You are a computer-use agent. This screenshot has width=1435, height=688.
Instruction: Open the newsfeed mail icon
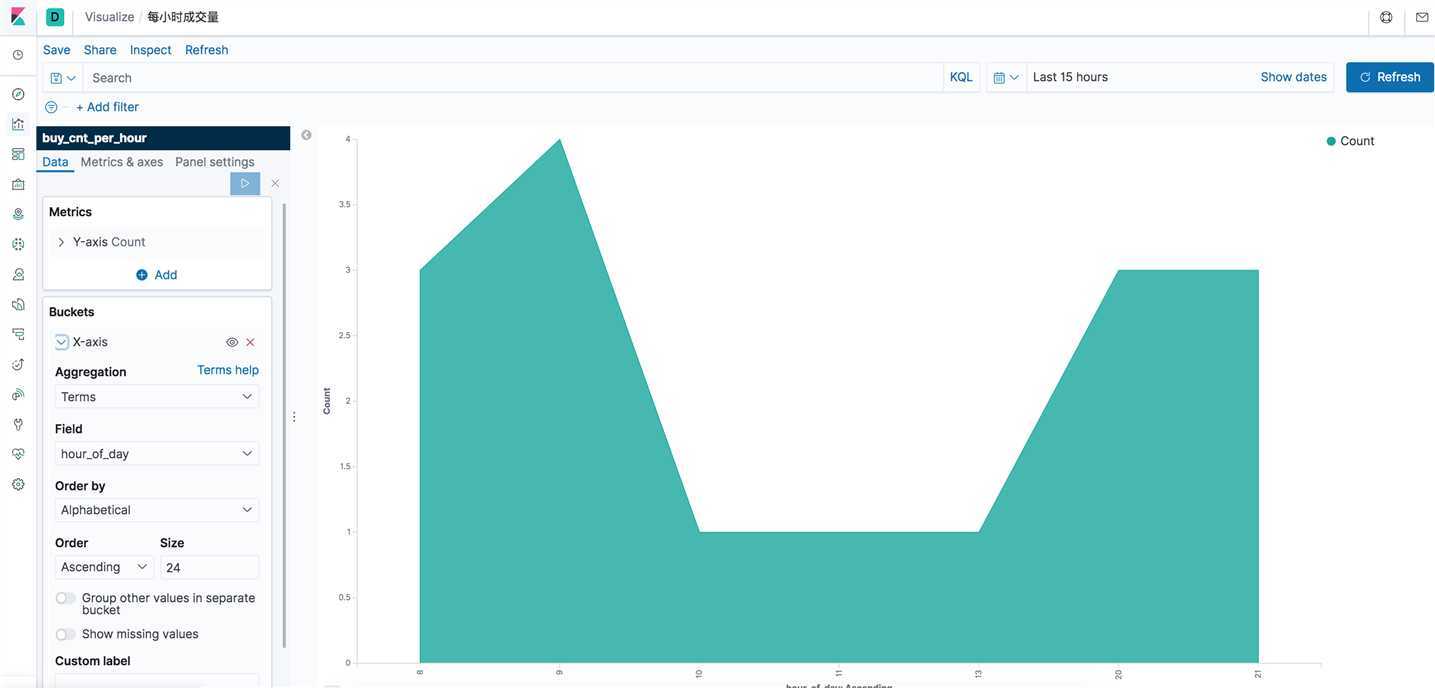click(1422, 17)
